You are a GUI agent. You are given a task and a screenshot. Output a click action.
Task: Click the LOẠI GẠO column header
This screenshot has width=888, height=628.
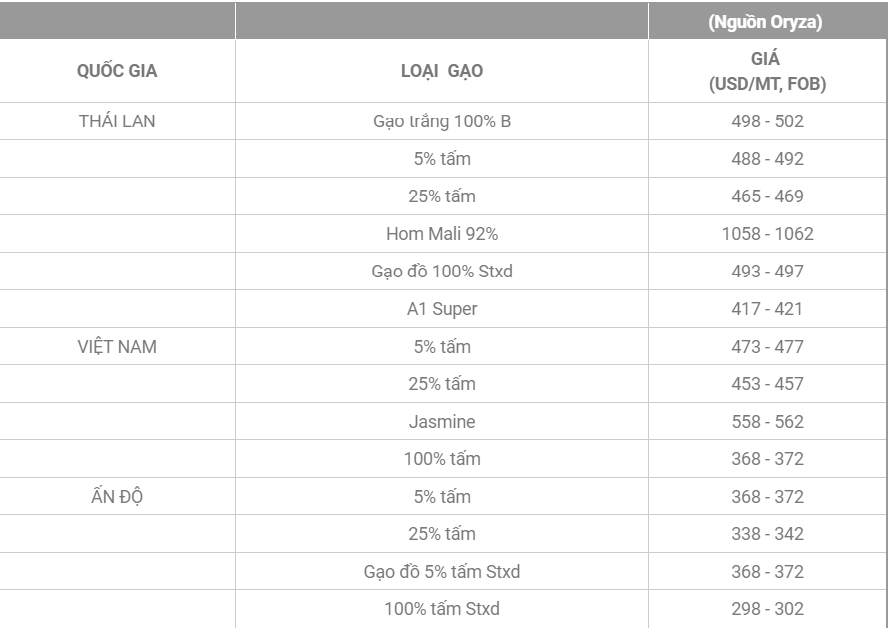click(x=442, y=71)
